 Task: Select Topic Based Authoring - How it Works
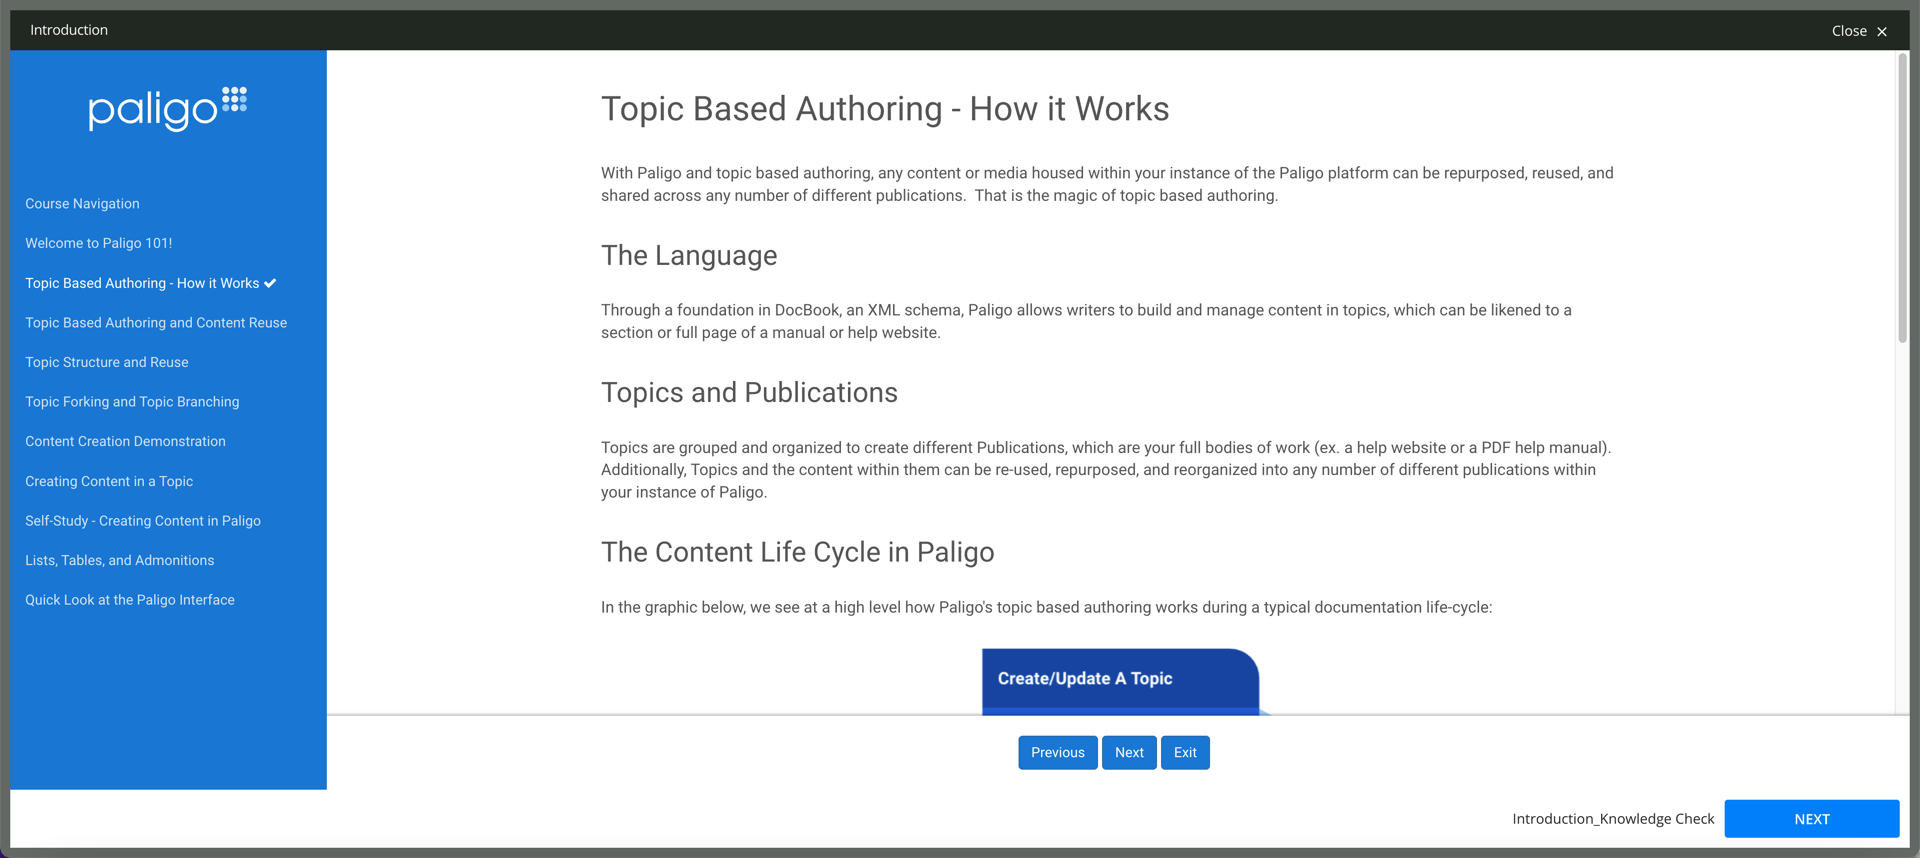[142, 283]
